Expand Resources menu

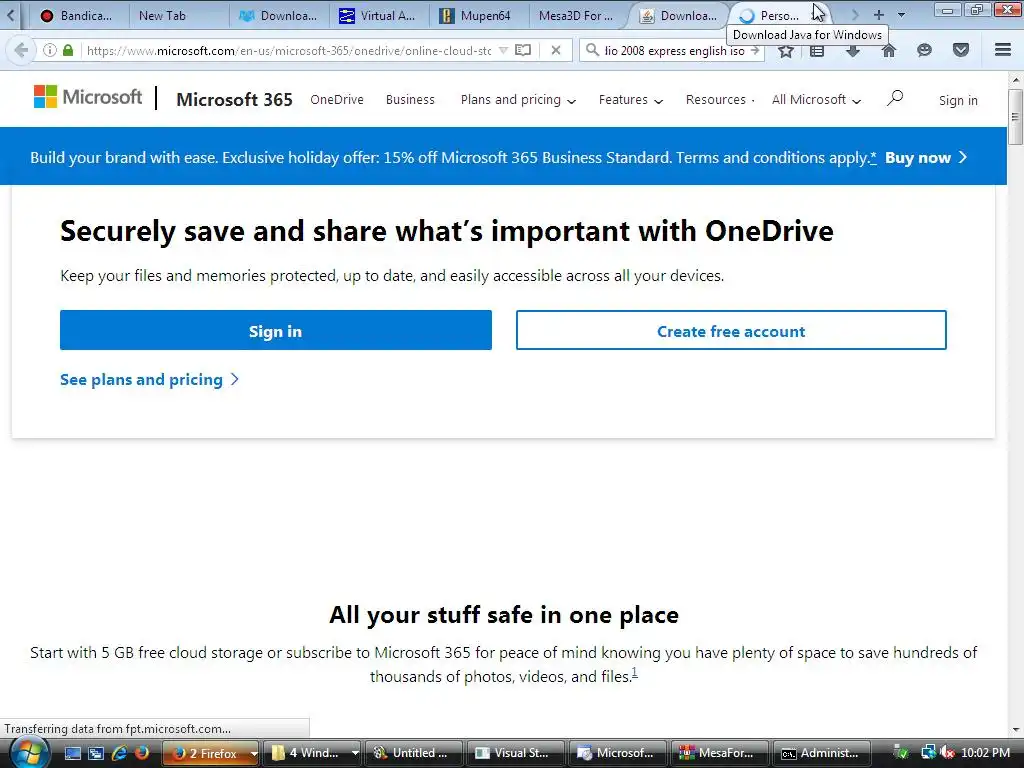pos(720,100)
